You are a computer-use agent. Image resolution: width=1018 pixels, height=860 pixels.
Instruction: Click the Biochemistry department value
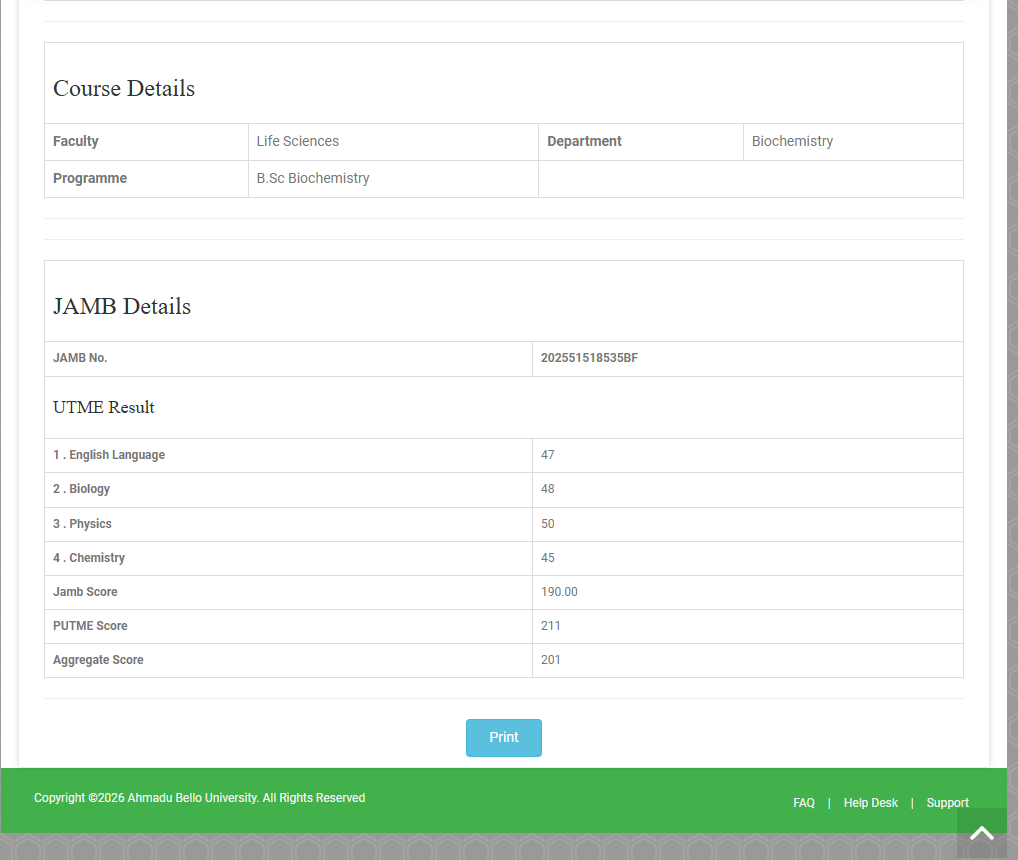(x=792, y=141)
